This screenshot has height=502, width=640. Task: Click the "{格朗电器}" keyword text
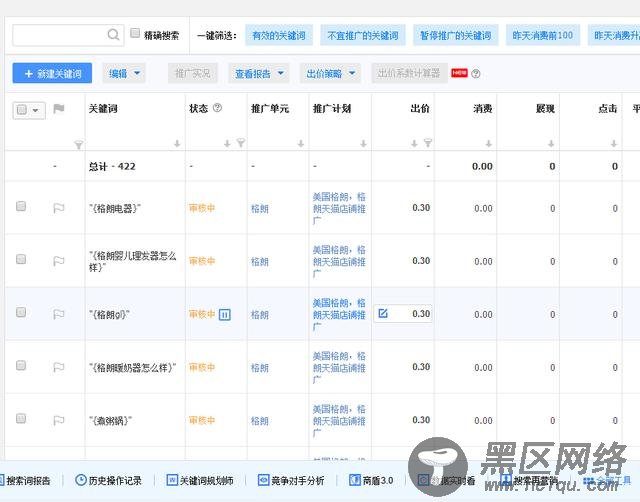115,209
